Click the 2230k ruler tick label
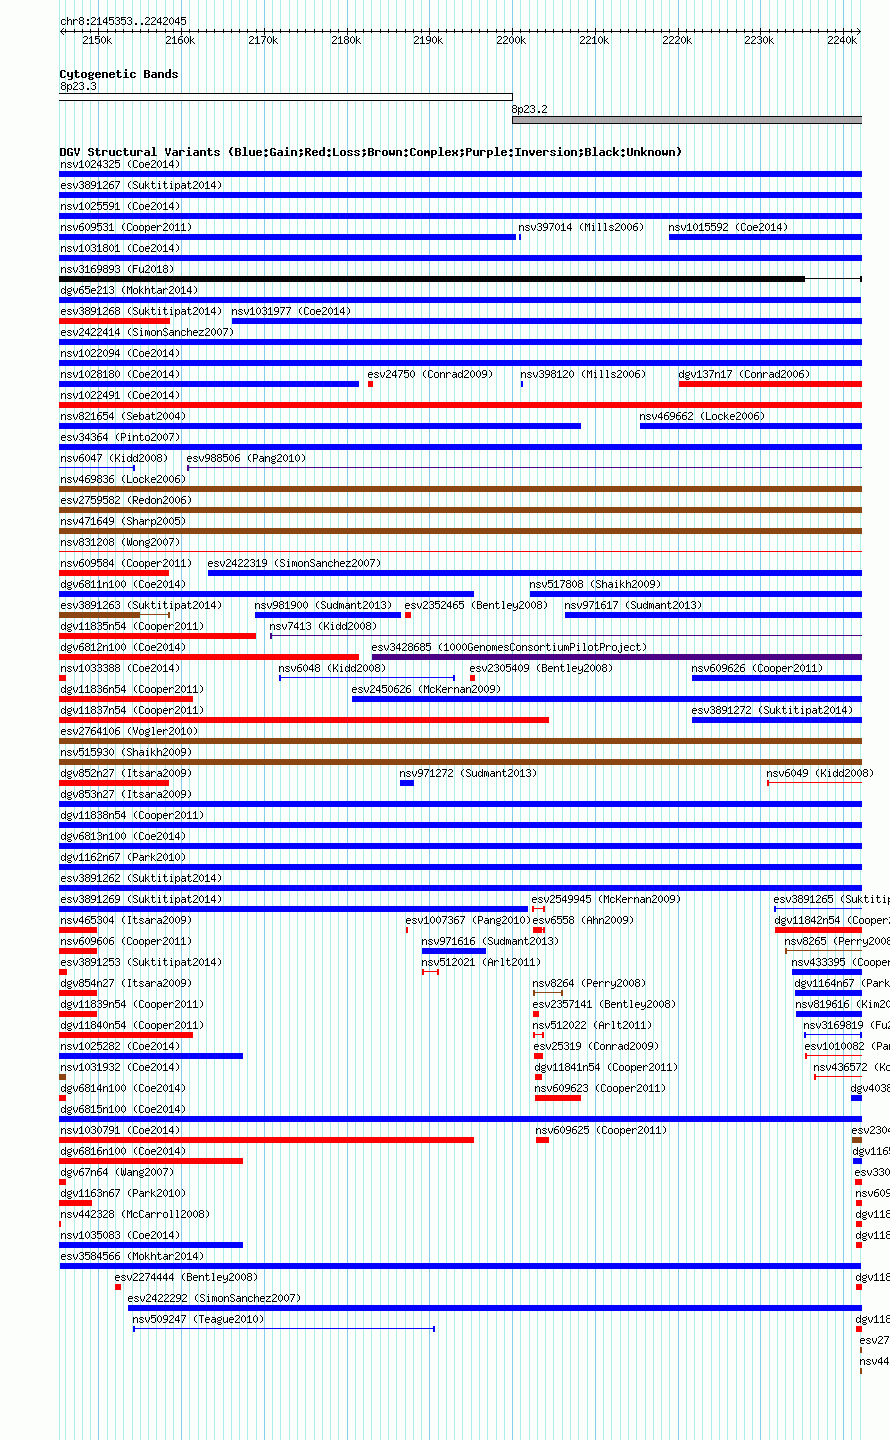890x1440 pixels. coord(759,40)
